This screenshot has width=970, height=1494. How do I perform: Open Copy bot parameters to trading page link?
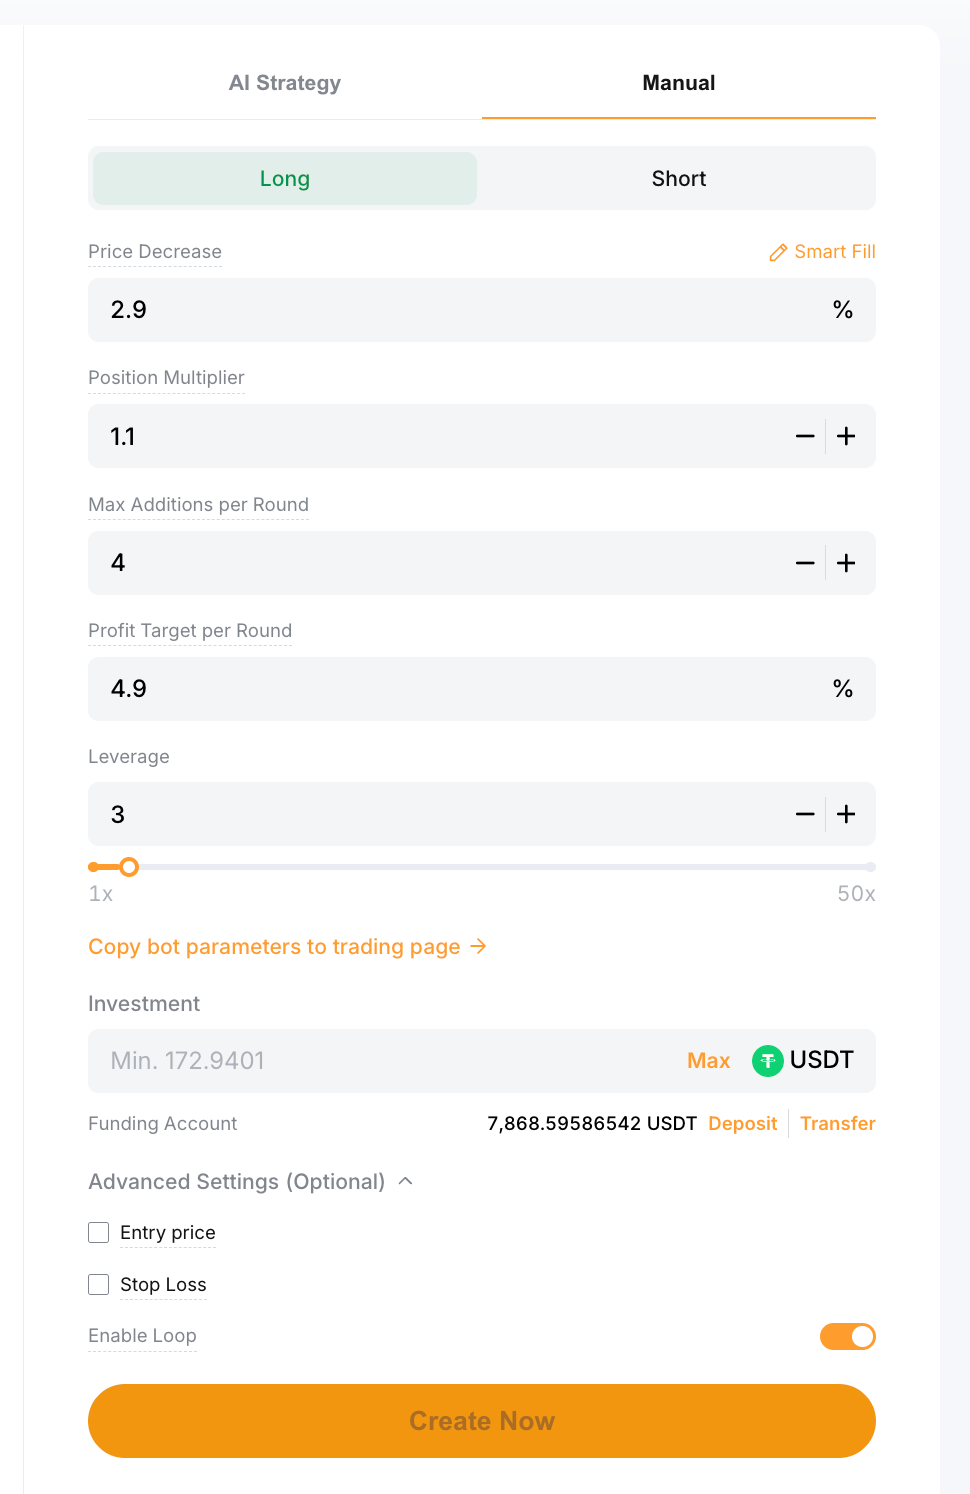tap(288, 946)
